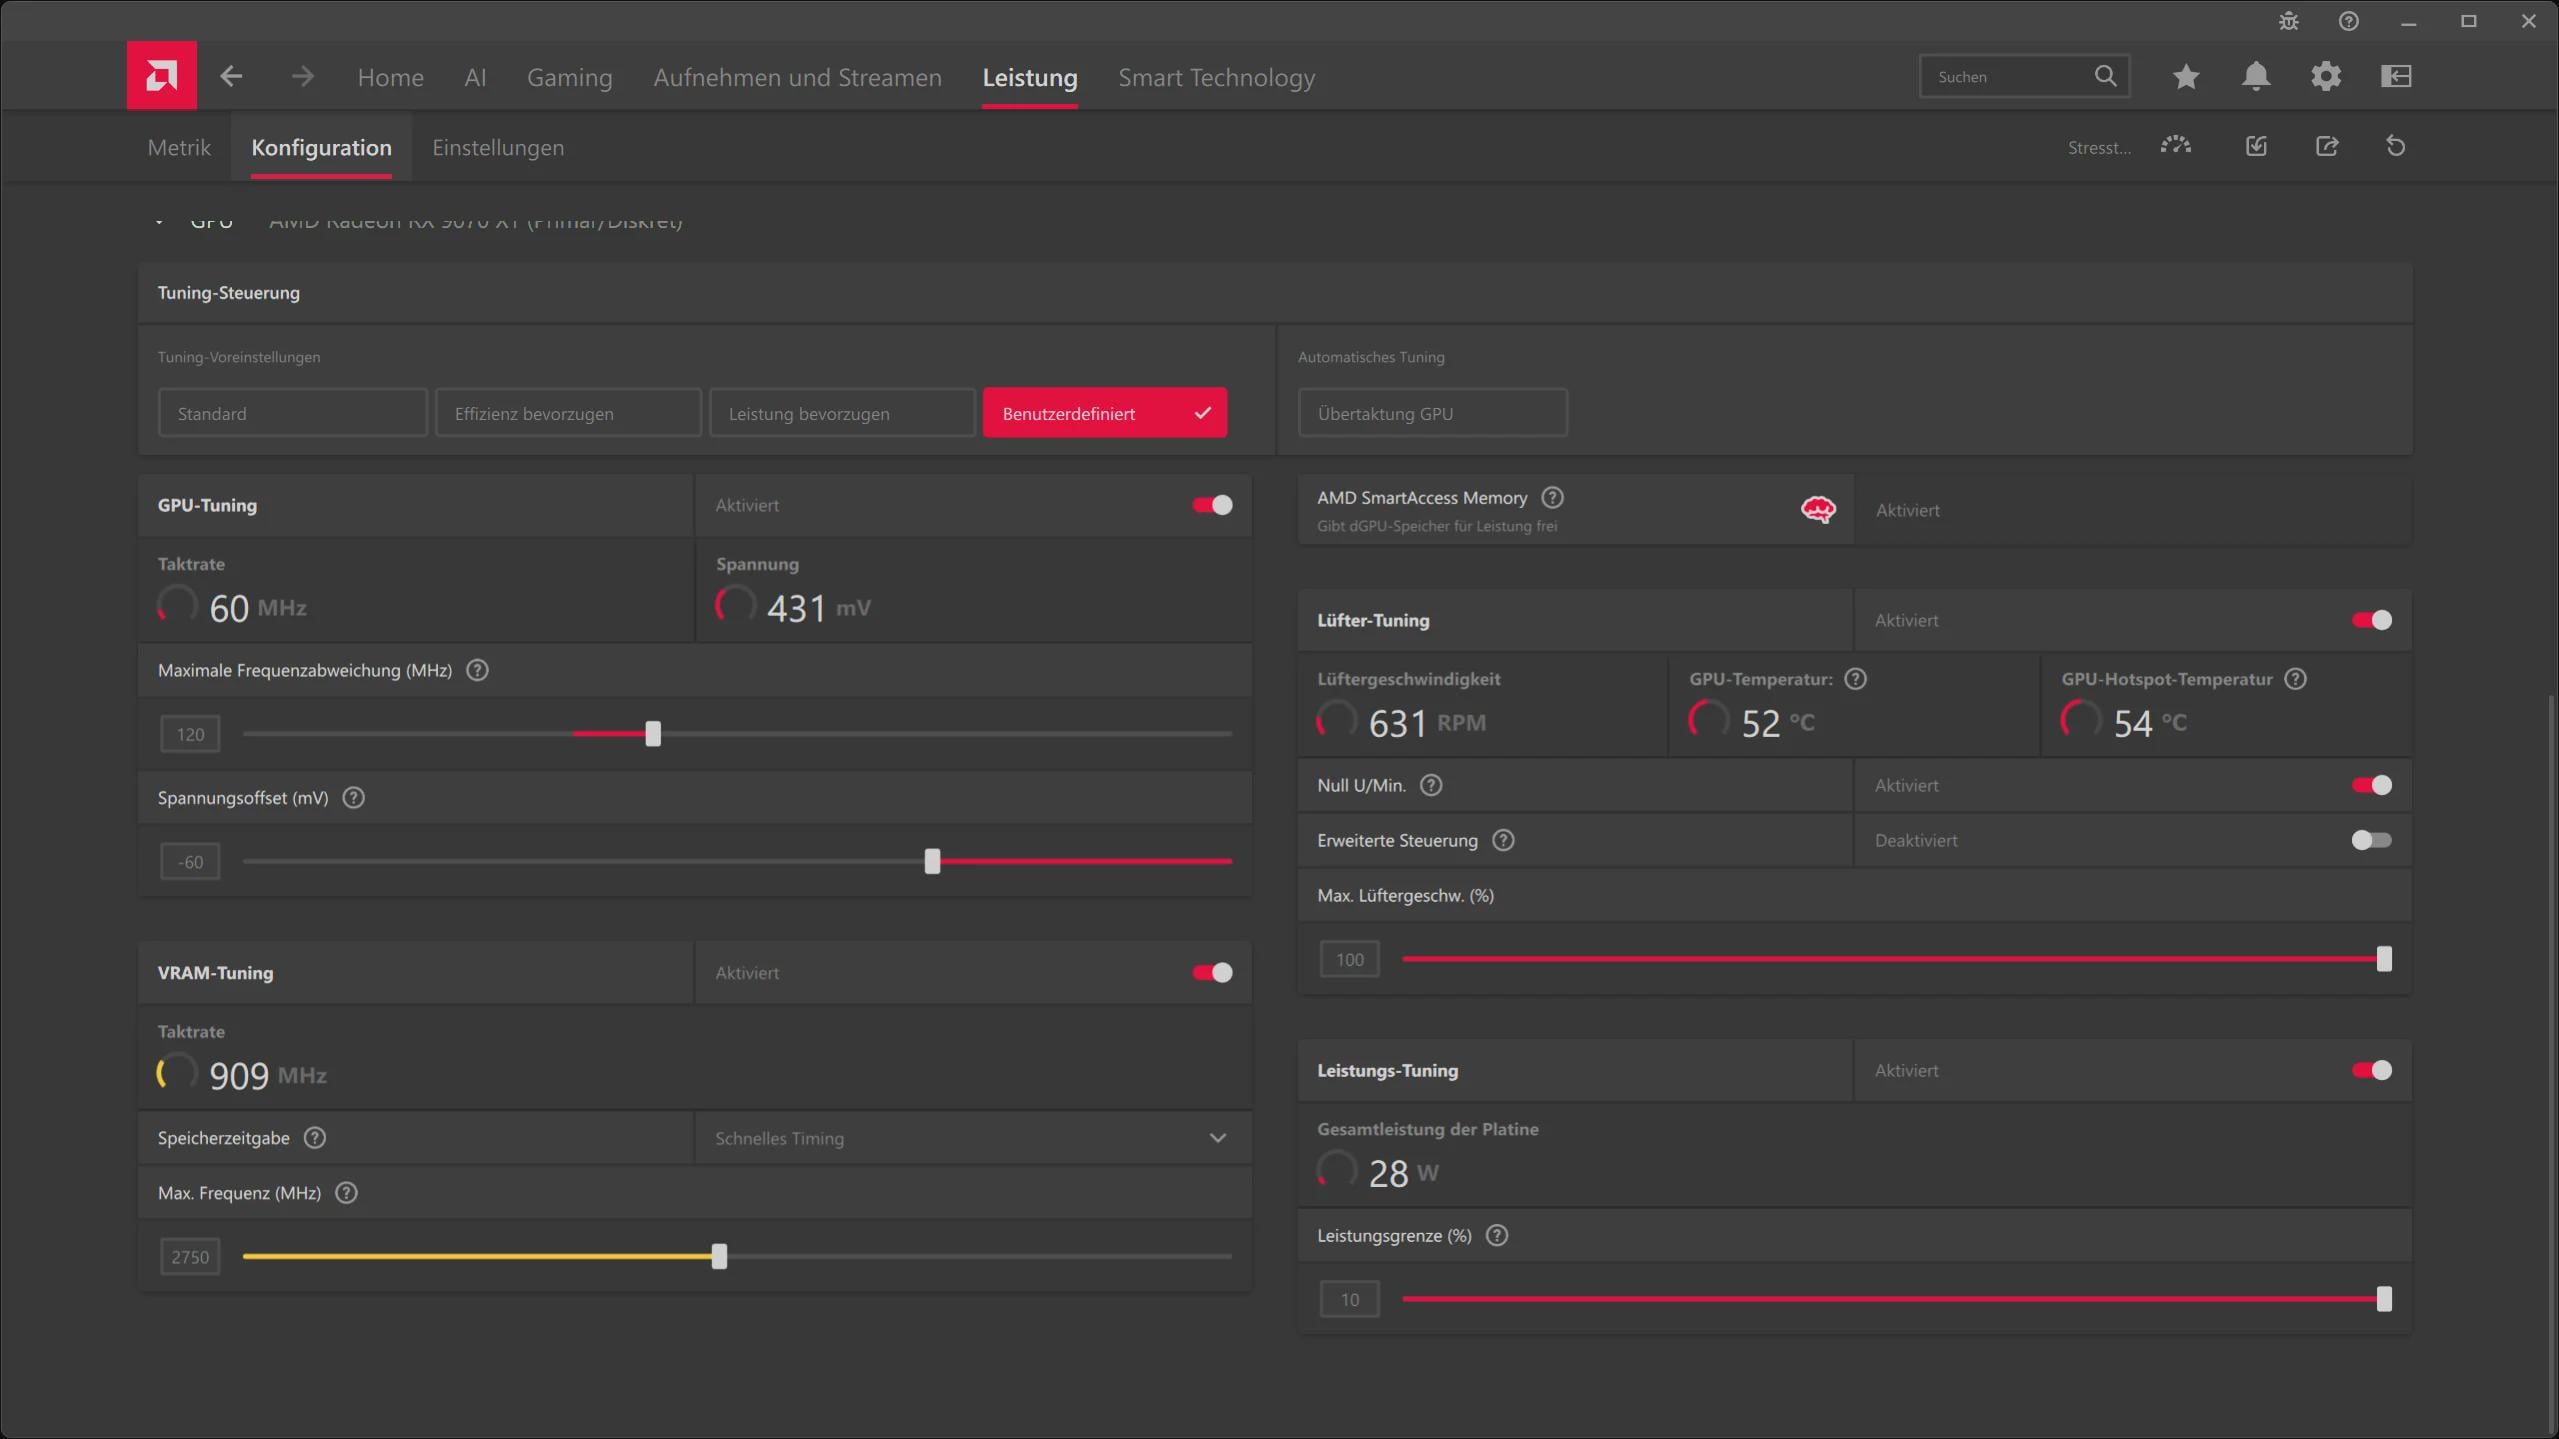Open favorites with the star icon
This screenshot has height=1439, width=2559.
[x=2186, y=76]
